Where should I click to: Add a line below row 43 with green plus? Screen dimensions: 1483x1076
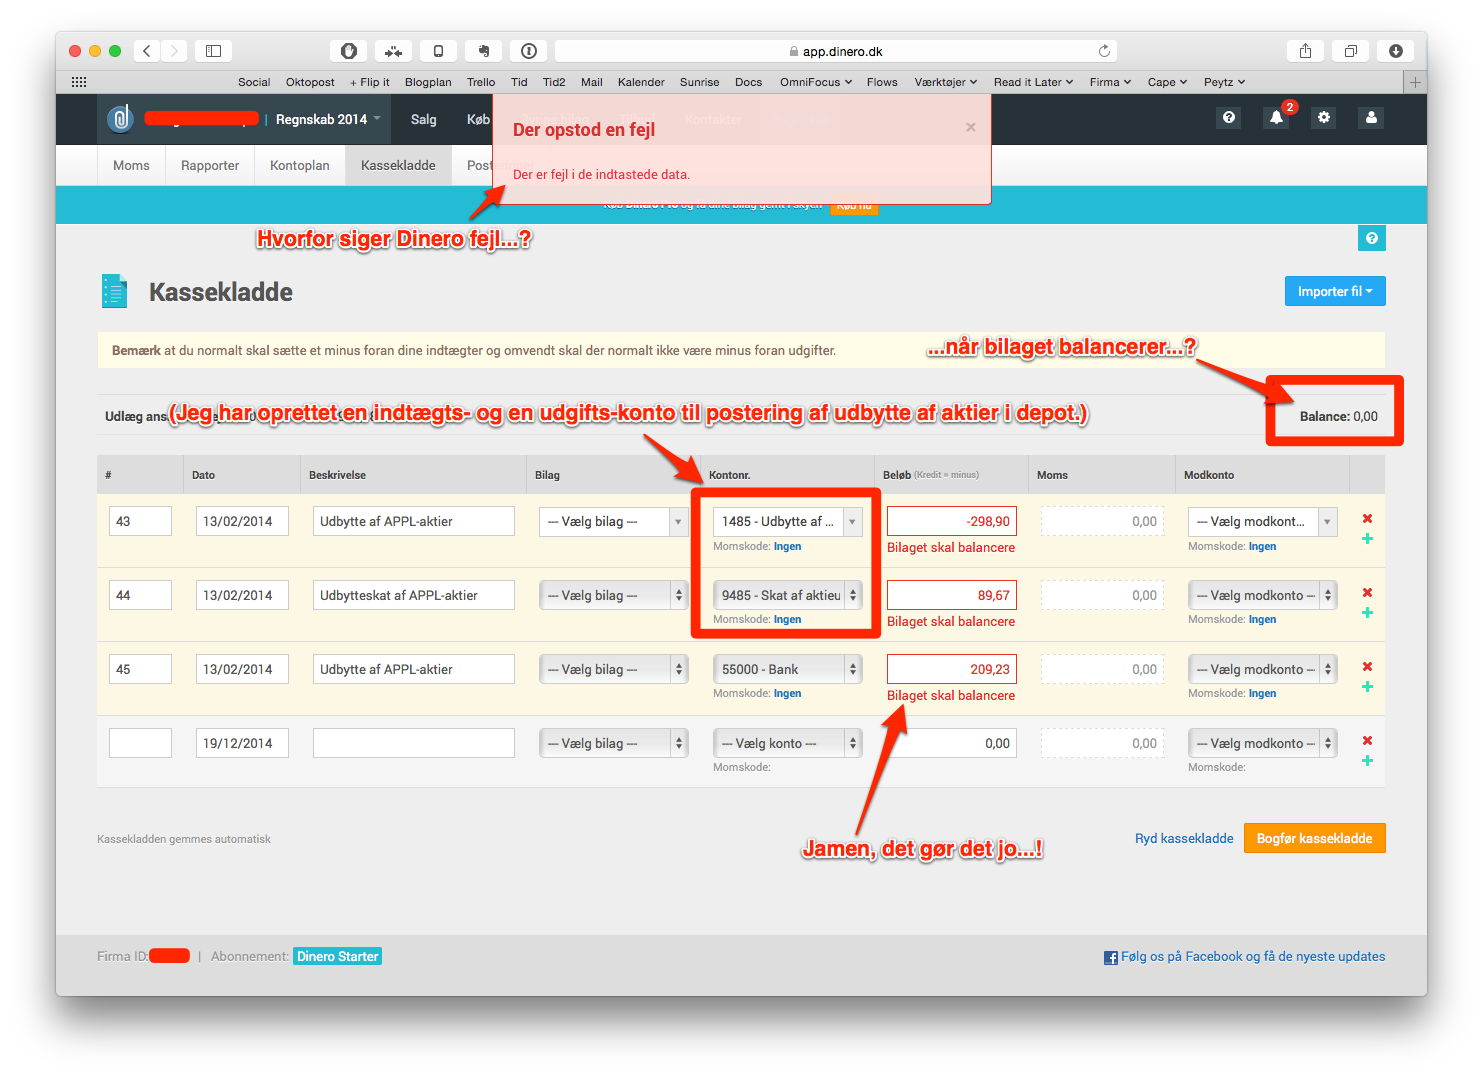[1367, 539]
